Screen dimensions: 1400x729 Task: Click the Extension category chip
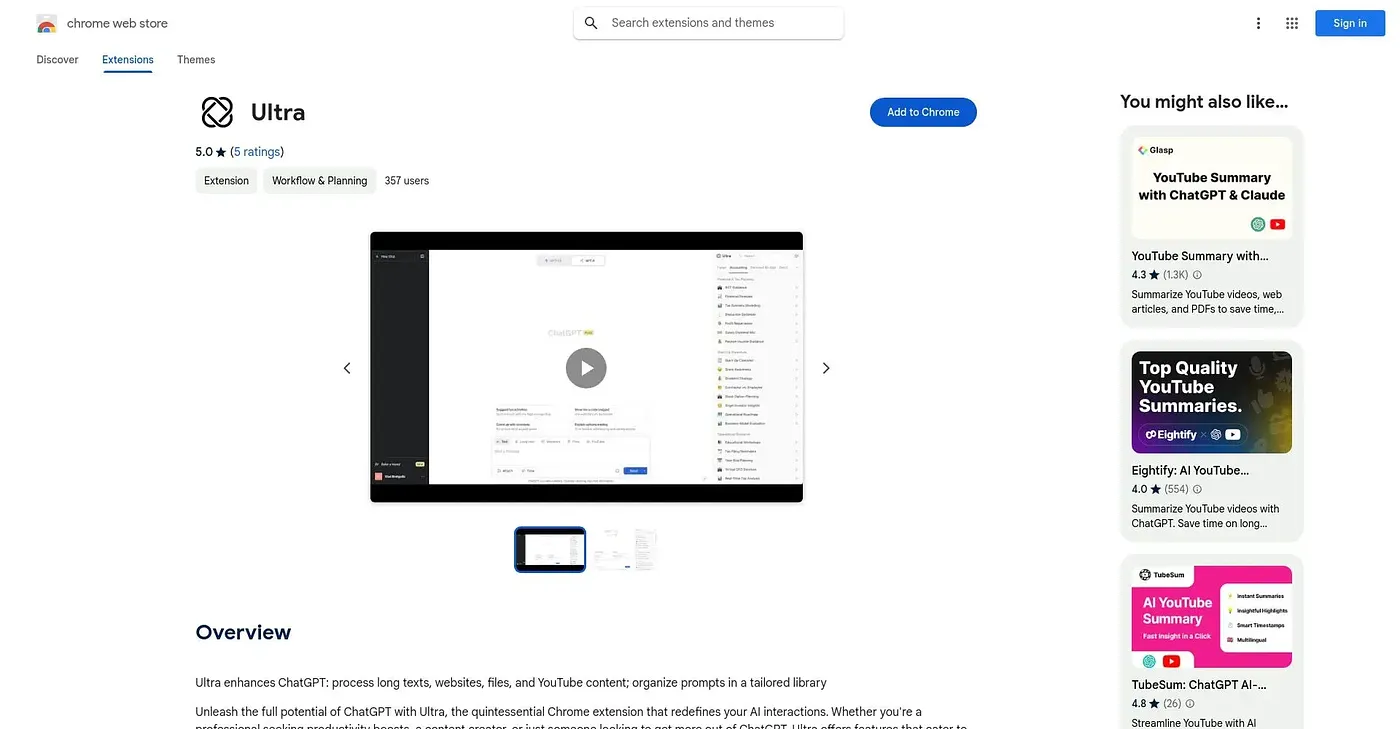pos(226,181)
